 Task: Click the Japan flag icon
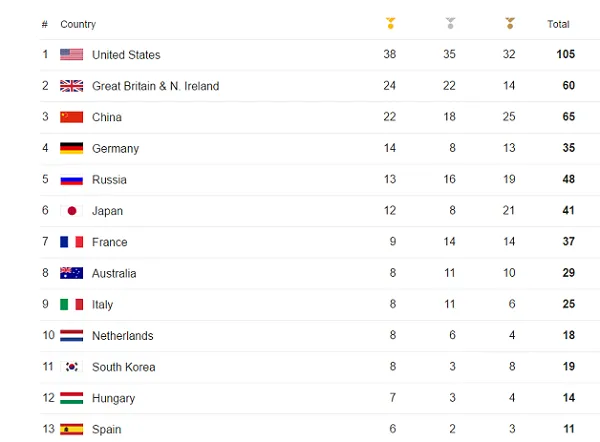[x=72, y=211]
